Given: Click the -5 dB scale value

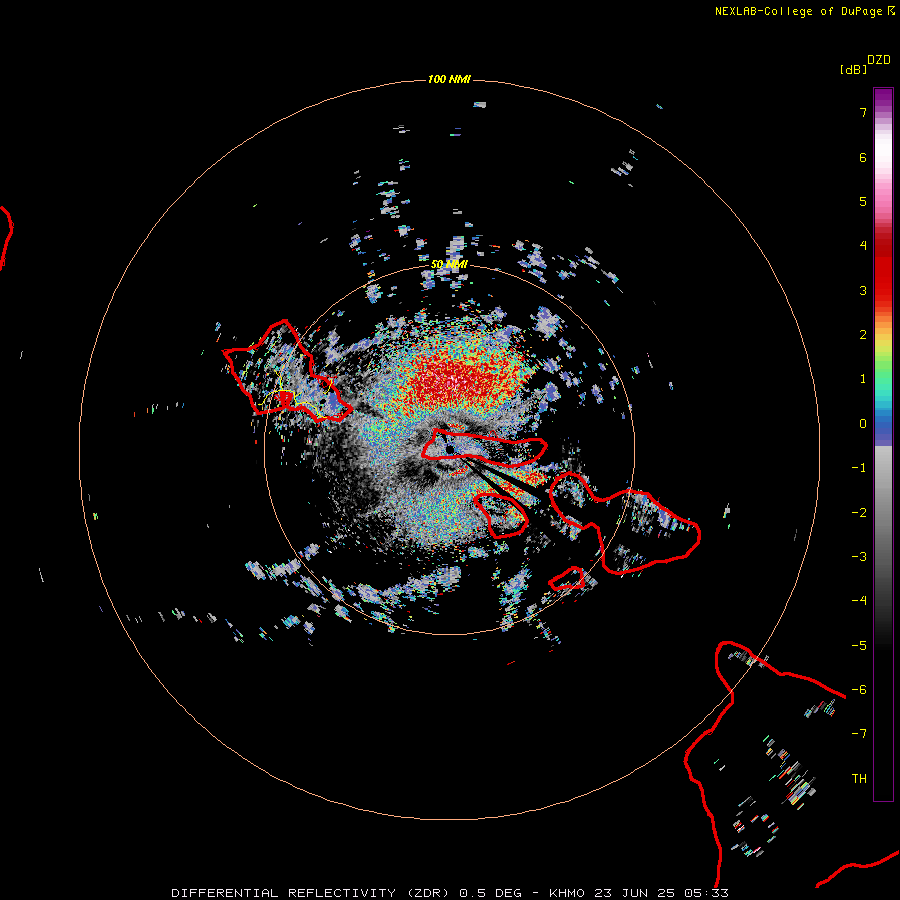Looking at the screenshot, I should click(x=859, y=646).
